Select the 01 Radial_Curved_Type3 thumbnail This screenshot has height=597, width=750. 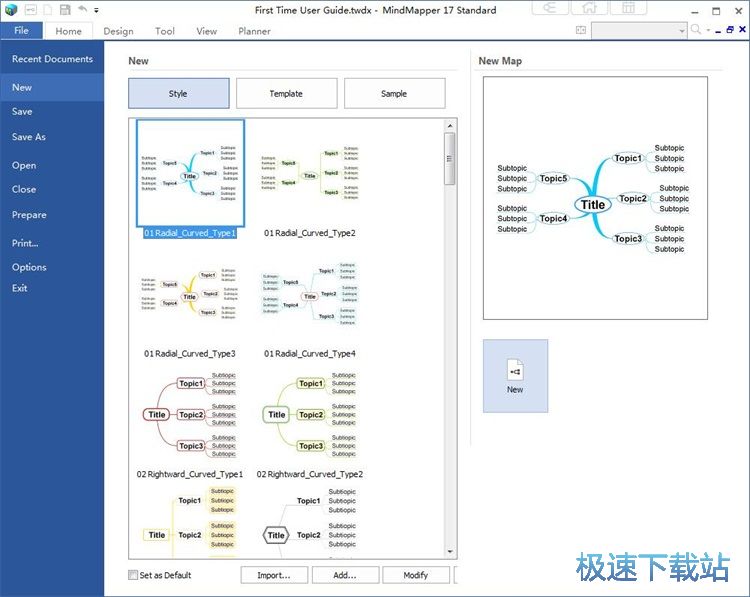190,294
